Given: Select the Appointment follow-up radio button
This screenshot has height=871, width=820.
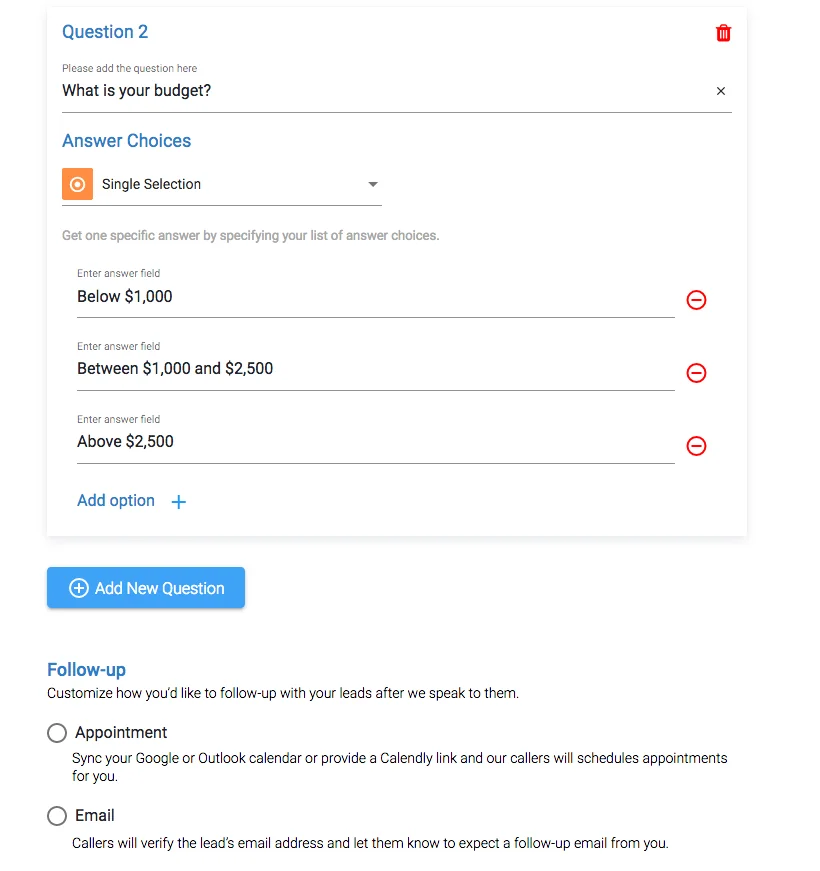Looking at the screenshot, I should click(57, 733).
